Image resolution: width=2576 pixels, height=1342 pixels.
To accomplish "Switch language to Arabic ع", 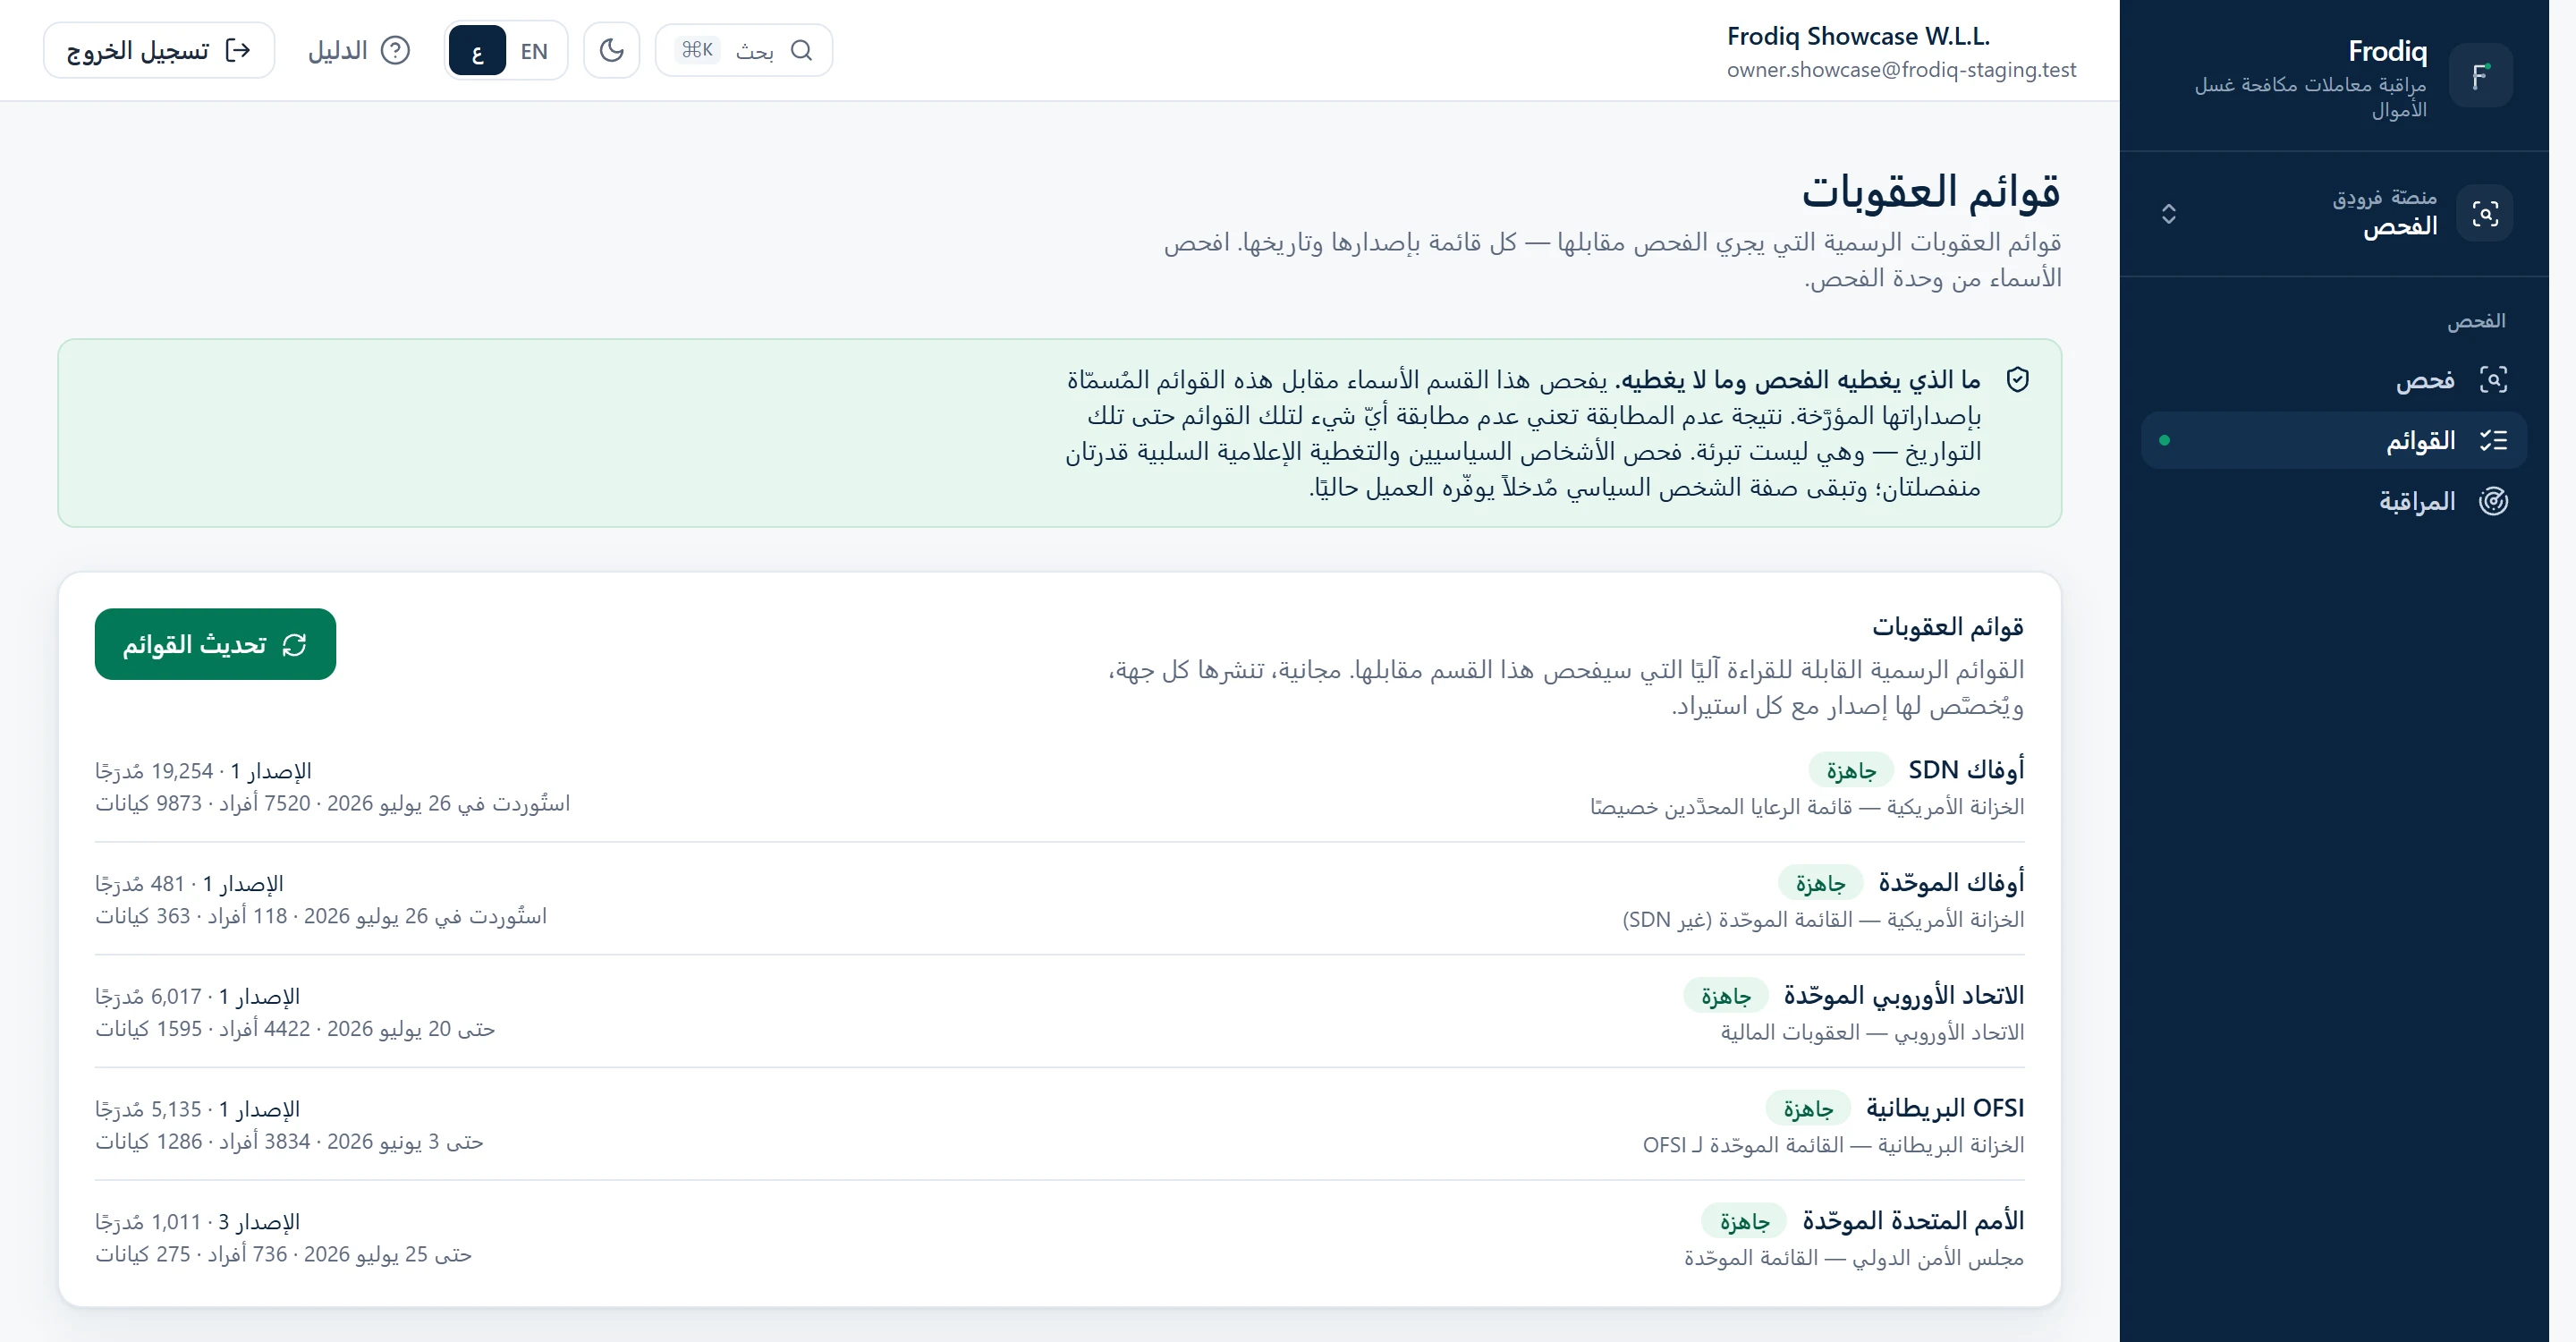I will [477, 51].
